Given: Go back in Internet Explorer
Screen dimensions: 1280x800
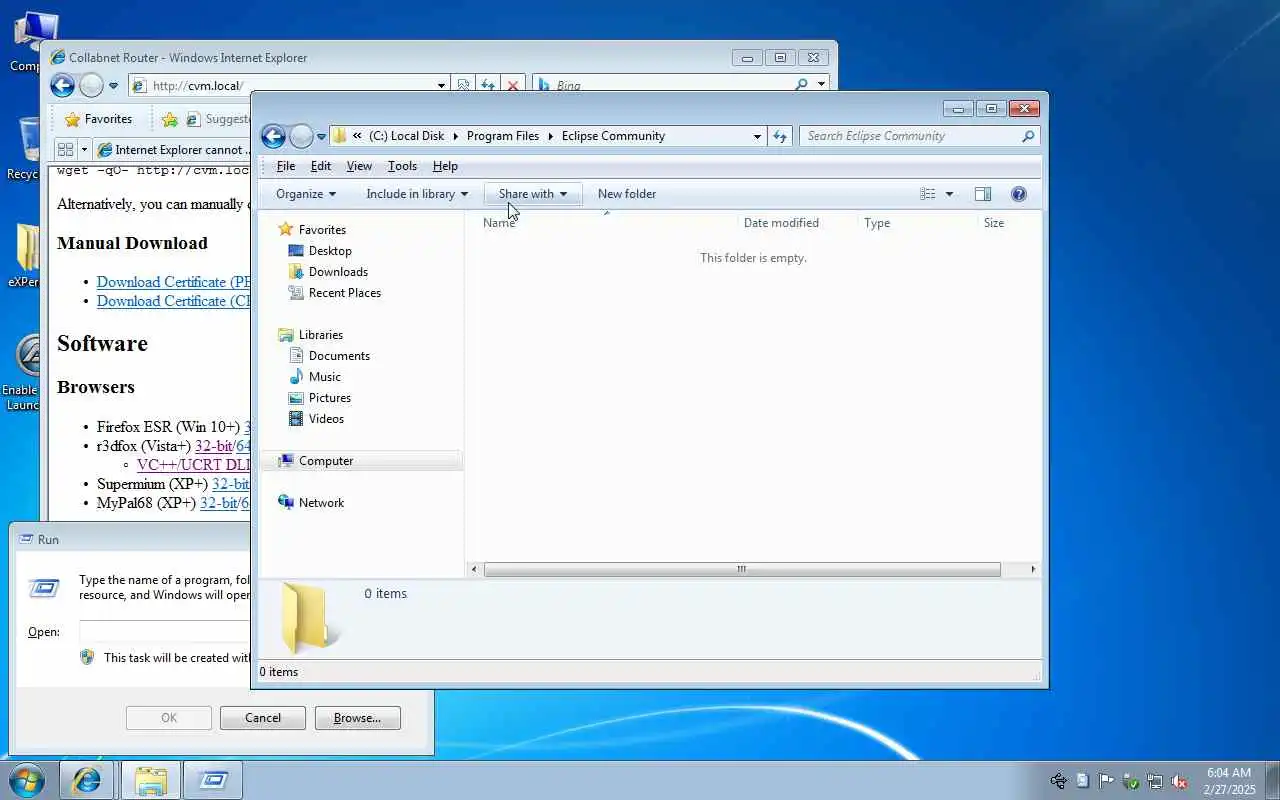Looking at the screenshot, I should [x=62, y=86].
